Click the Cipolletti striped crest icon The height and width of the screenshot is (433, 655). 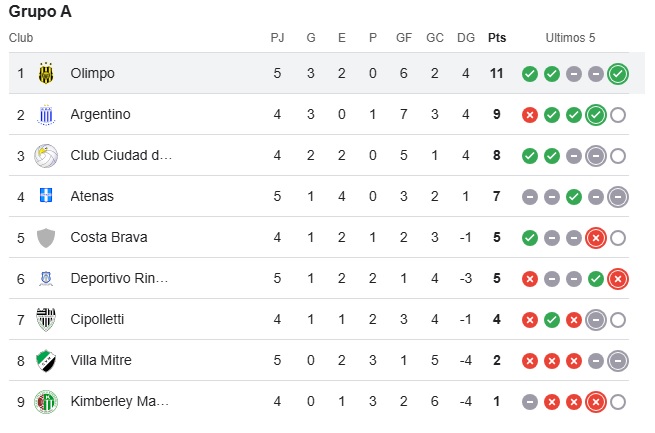click(46, 319)
